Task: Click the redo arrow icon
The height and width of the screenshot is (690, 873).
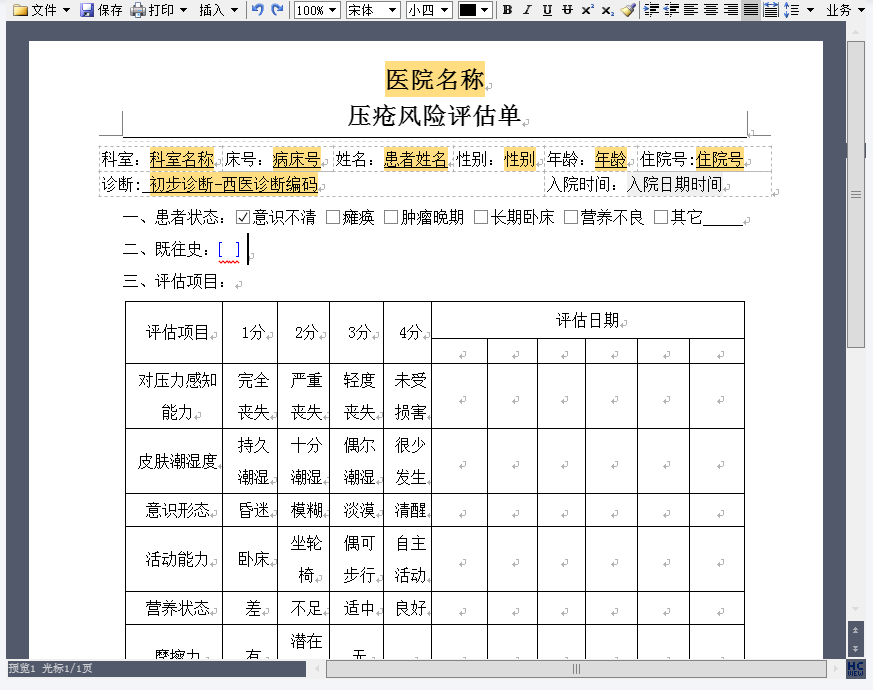Action: (x=277, y=10)
